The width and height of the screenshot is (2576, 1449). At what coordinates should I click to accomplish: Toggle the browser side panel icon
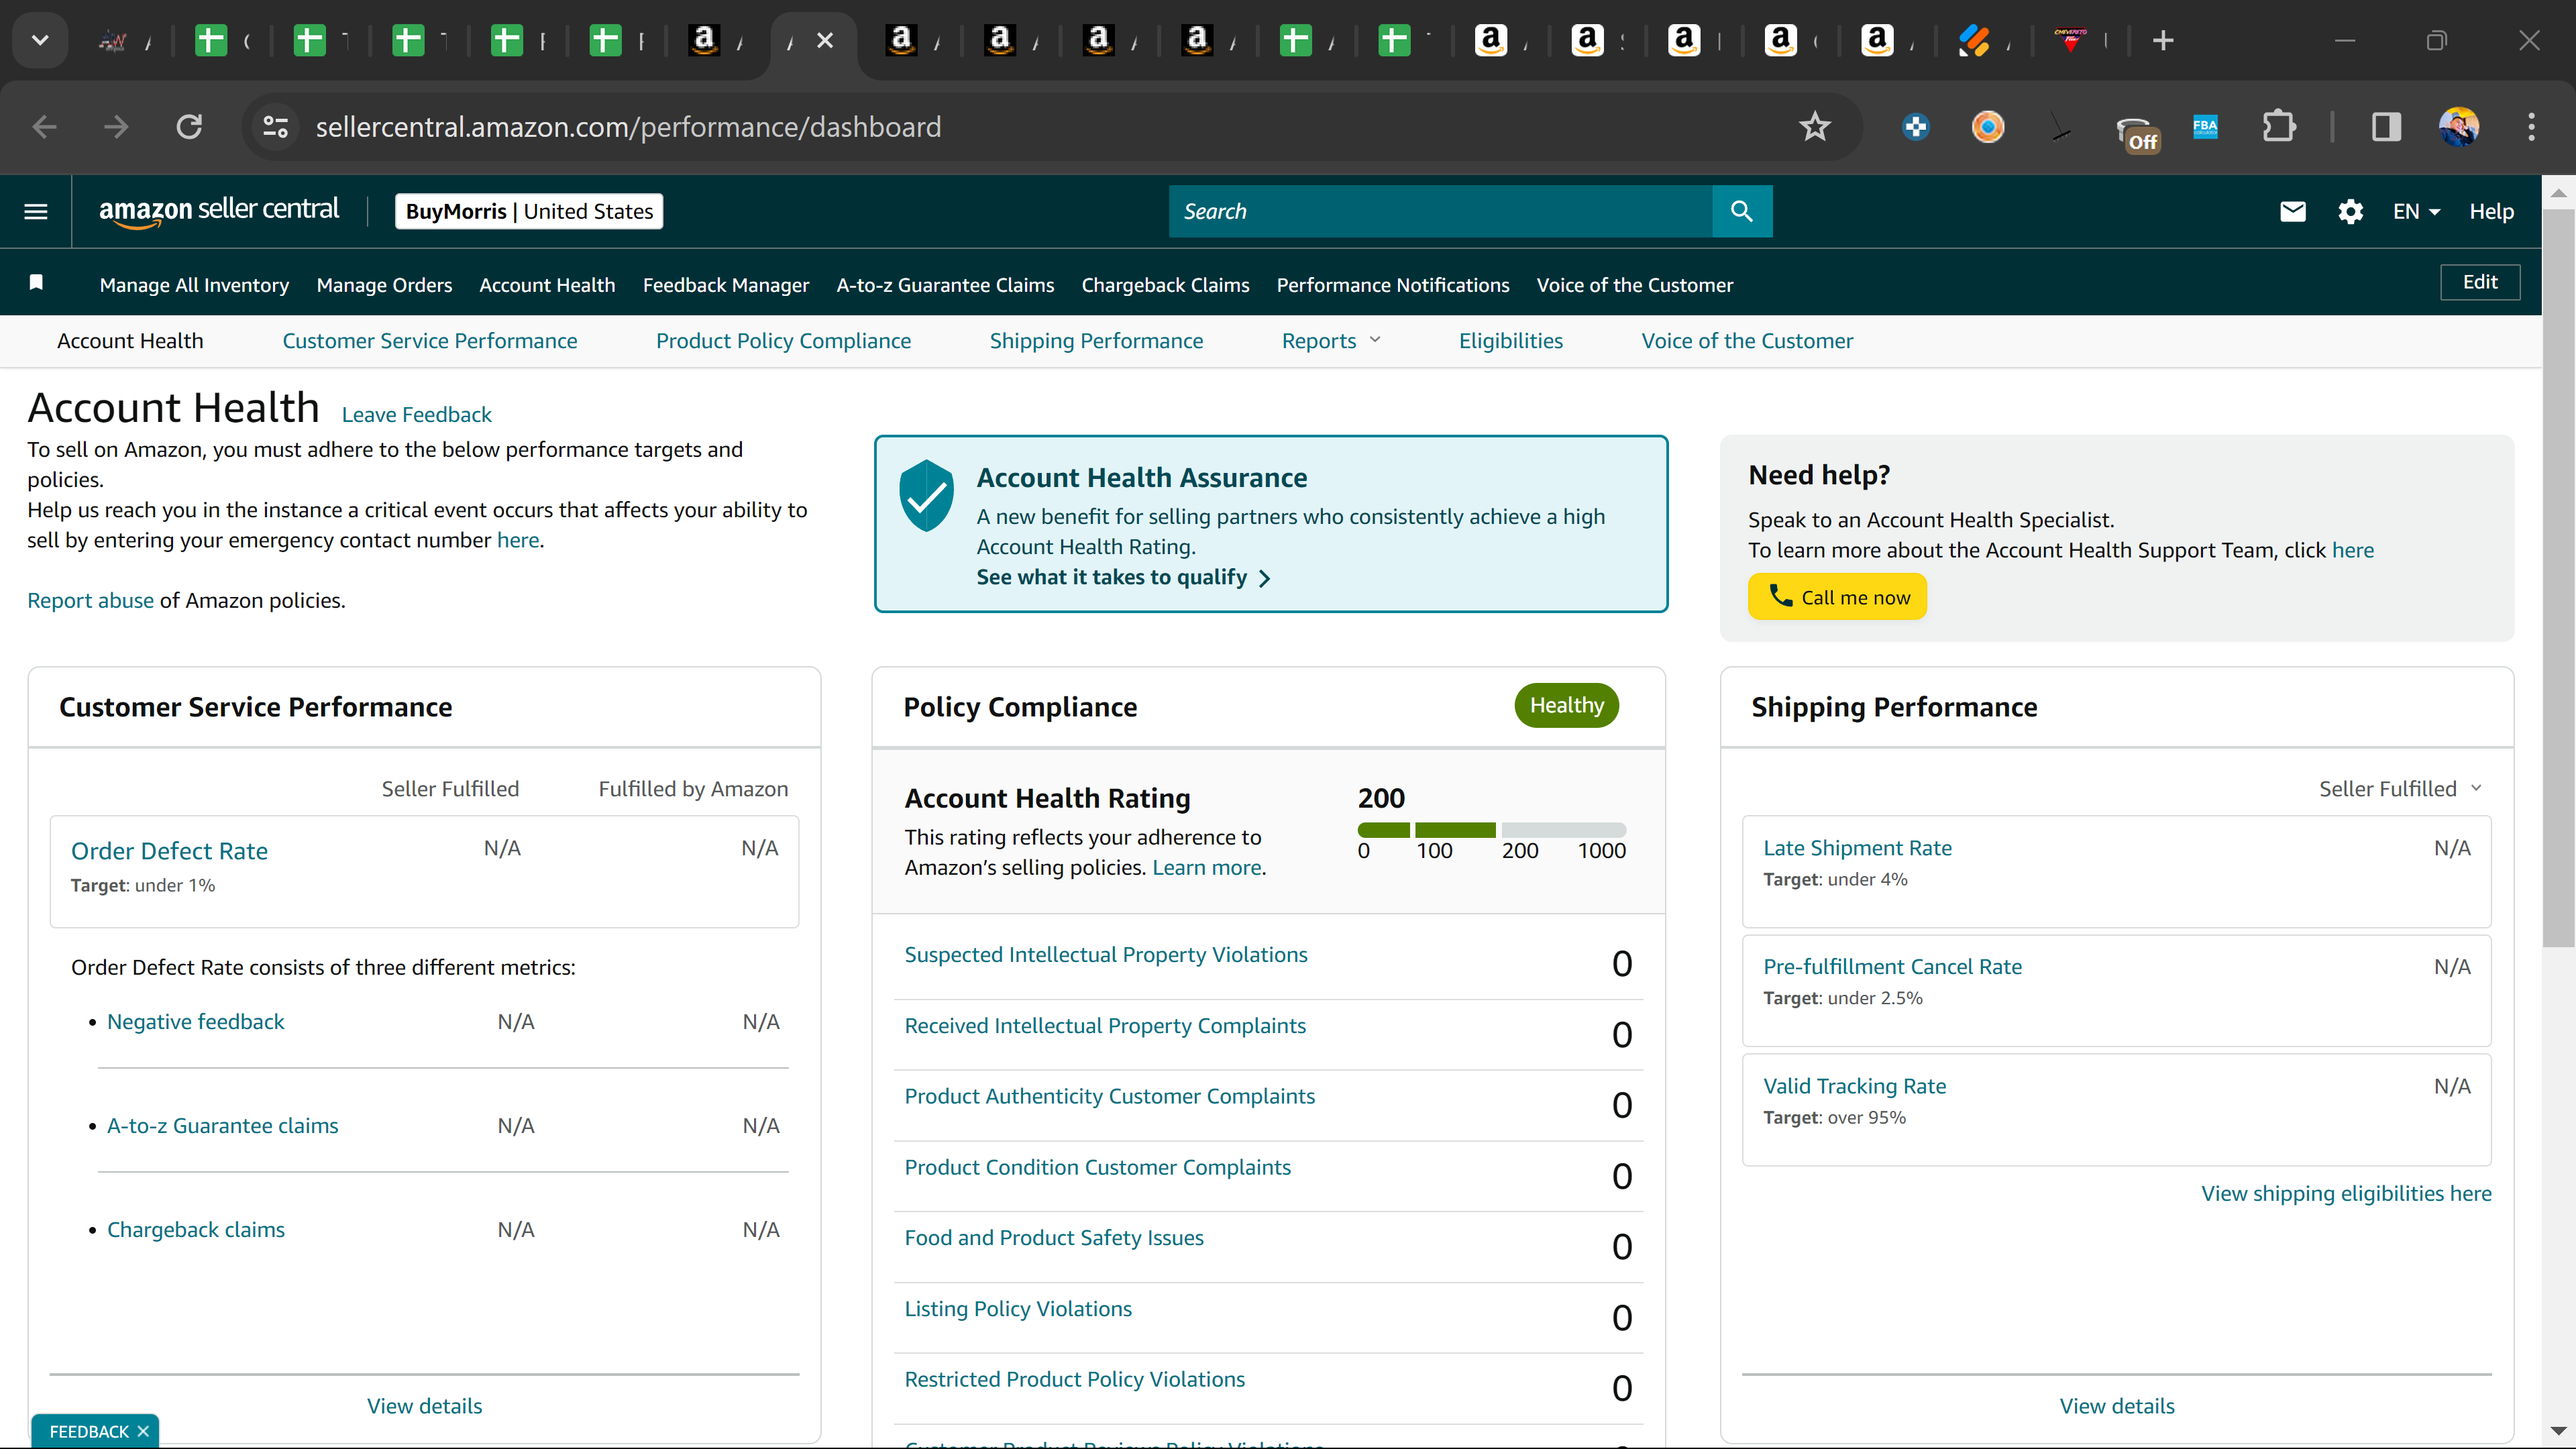pos(2386,127)
